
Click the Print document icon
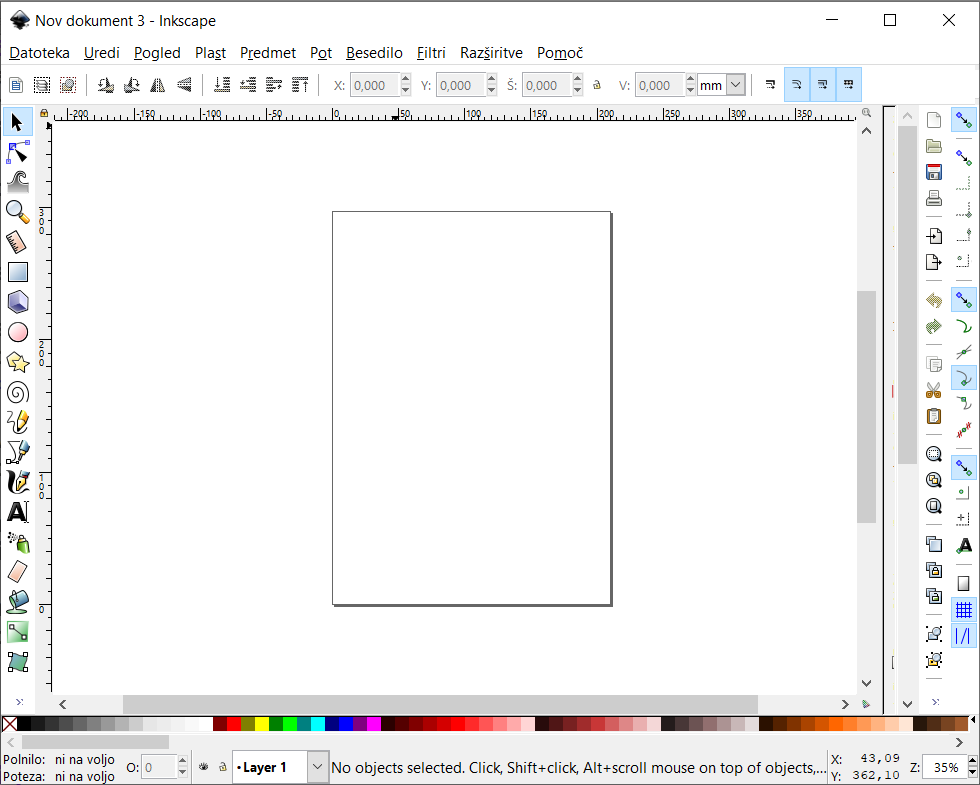(934, 198)
